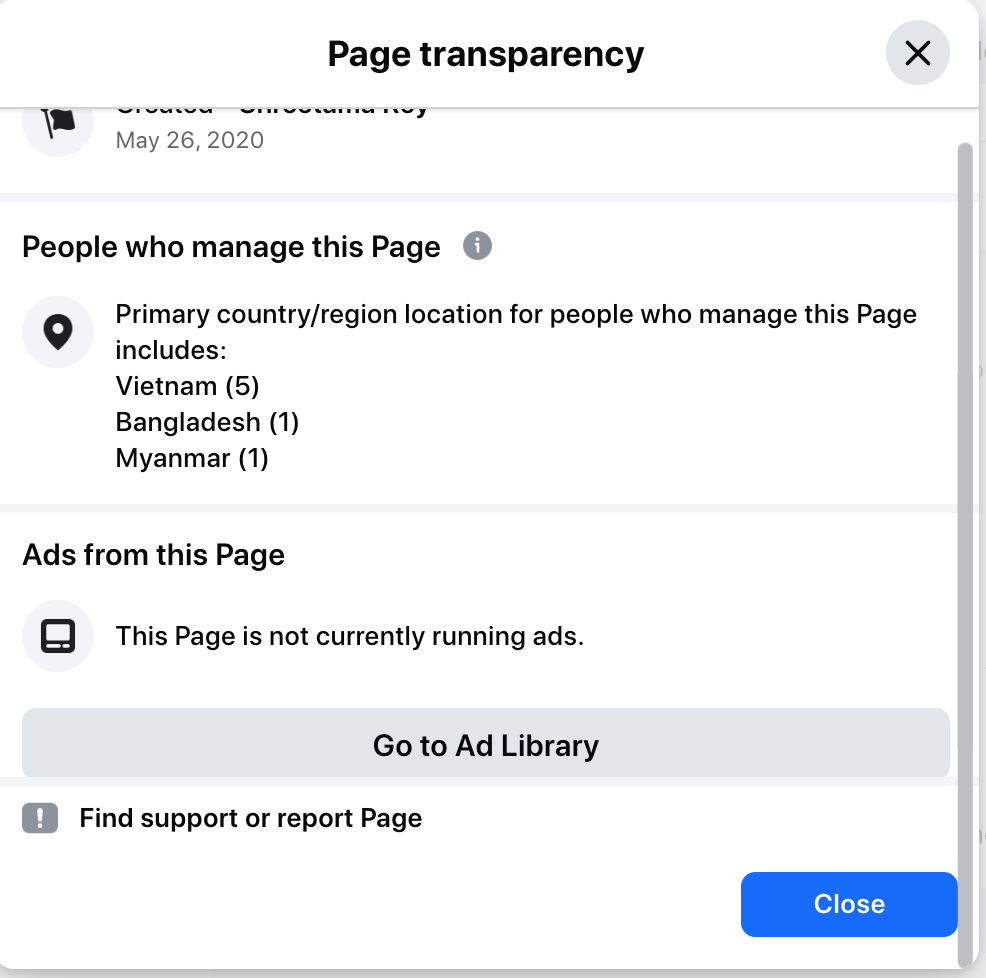Click the ads screen icon
This screenshot has width=986, height=978.
[58, 635]
